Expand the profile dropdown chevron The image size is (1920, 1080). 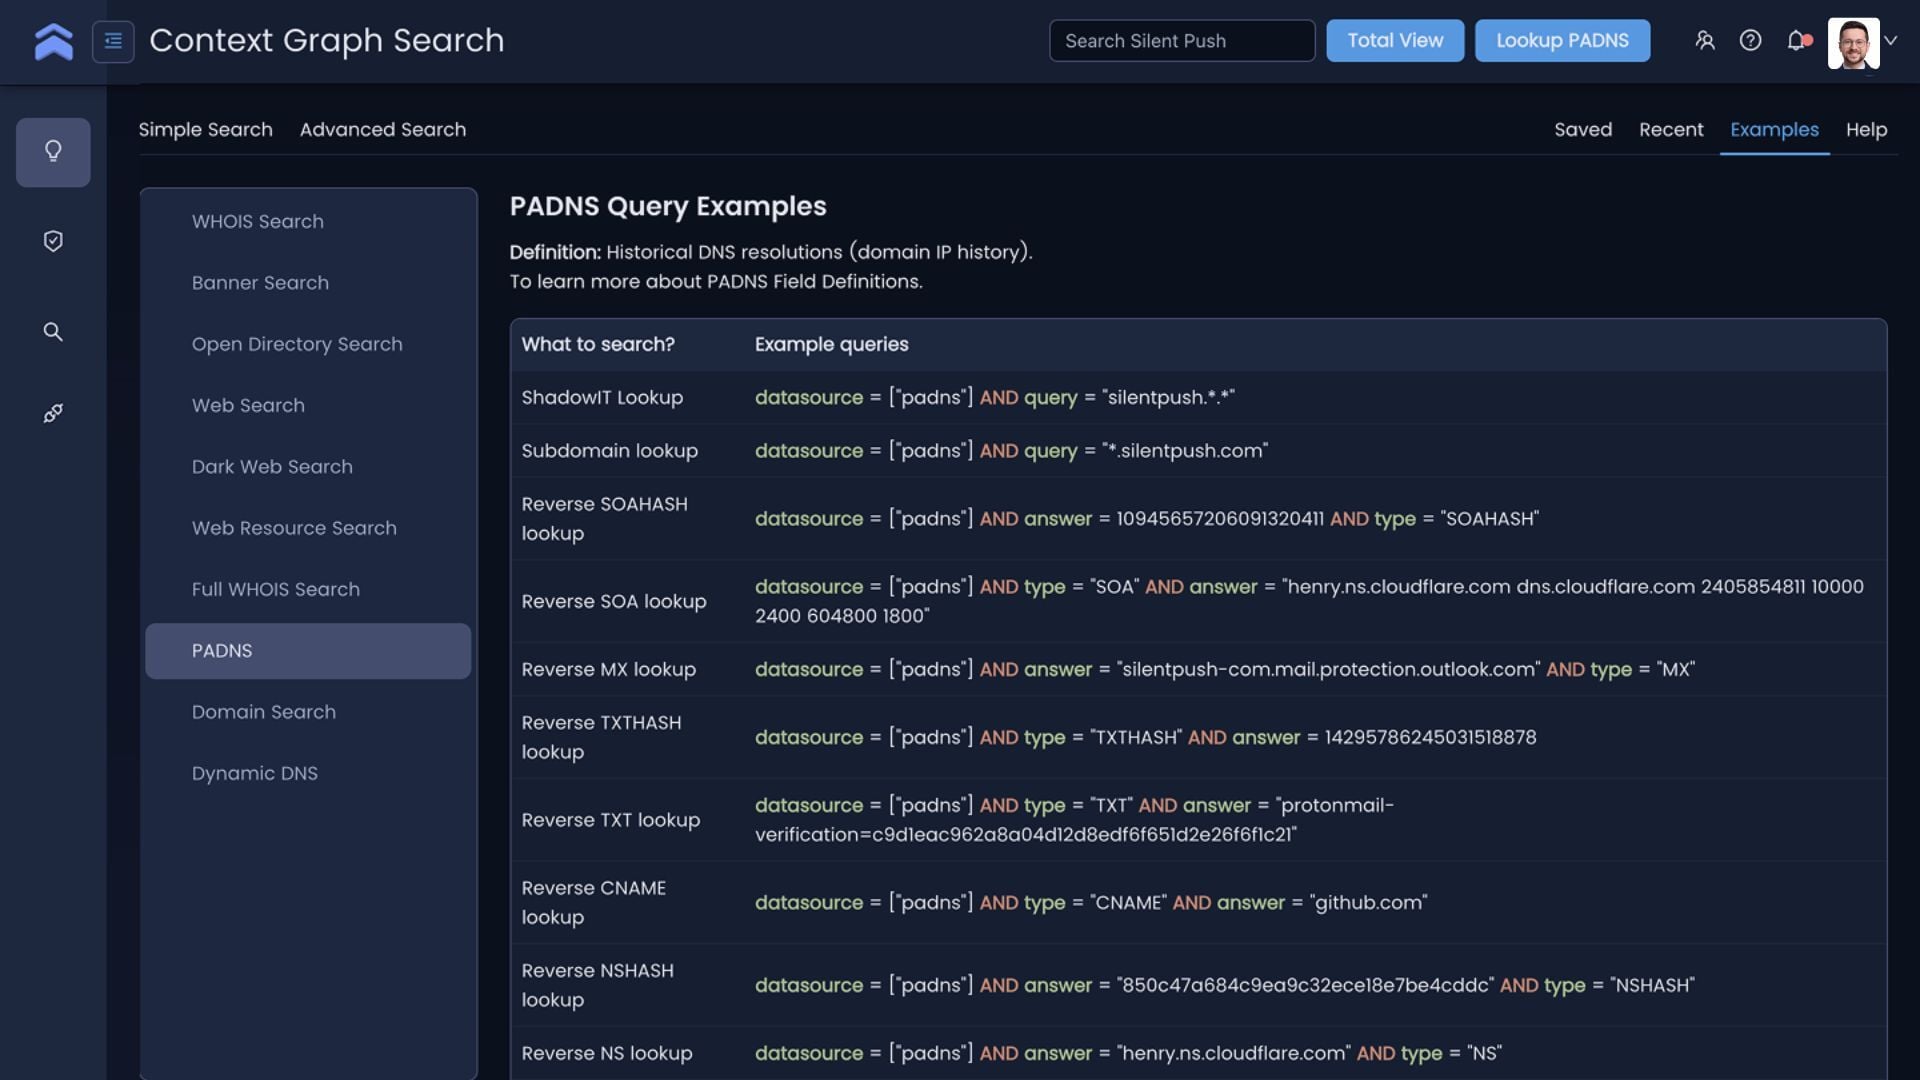1890,41
